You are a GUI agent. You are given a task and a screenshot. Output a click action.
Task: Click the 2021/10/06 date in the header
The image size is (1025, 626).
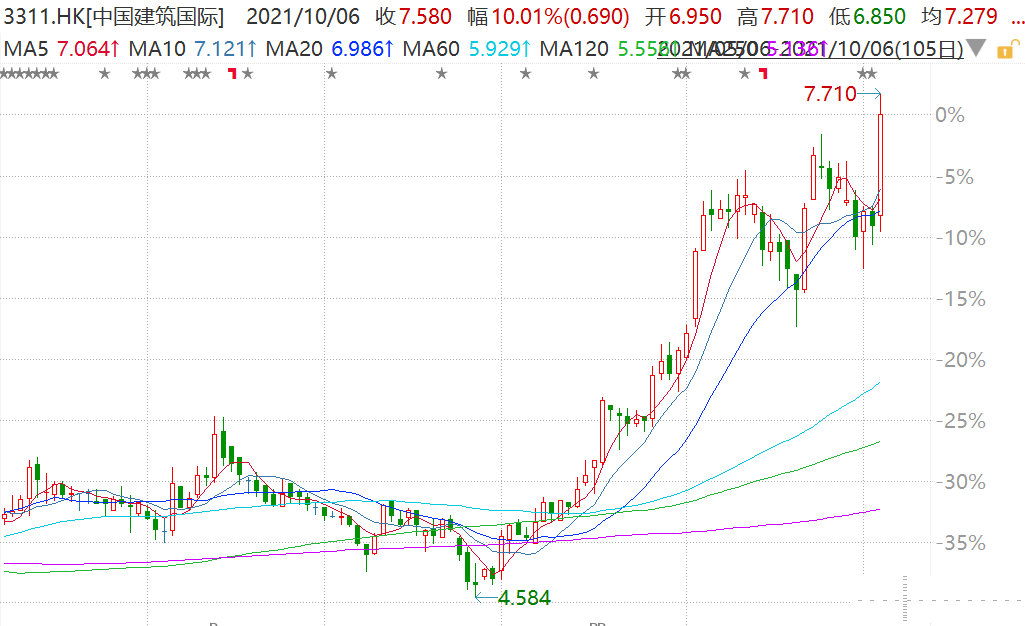303,16
